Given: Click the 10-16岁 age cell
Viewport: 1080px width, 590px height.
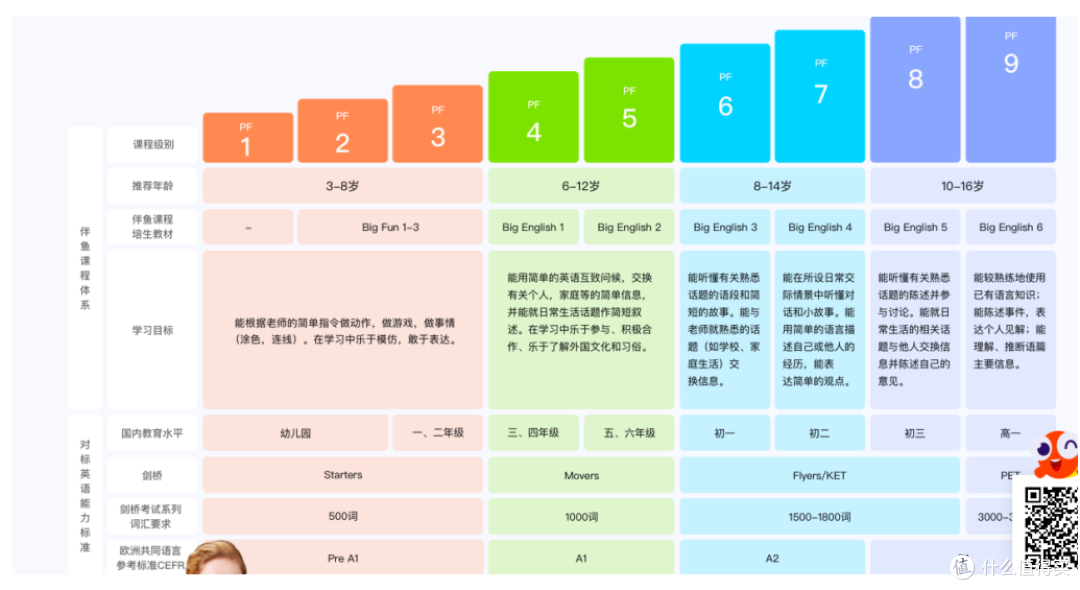Looking at the screenshot, I should point(963,186).
